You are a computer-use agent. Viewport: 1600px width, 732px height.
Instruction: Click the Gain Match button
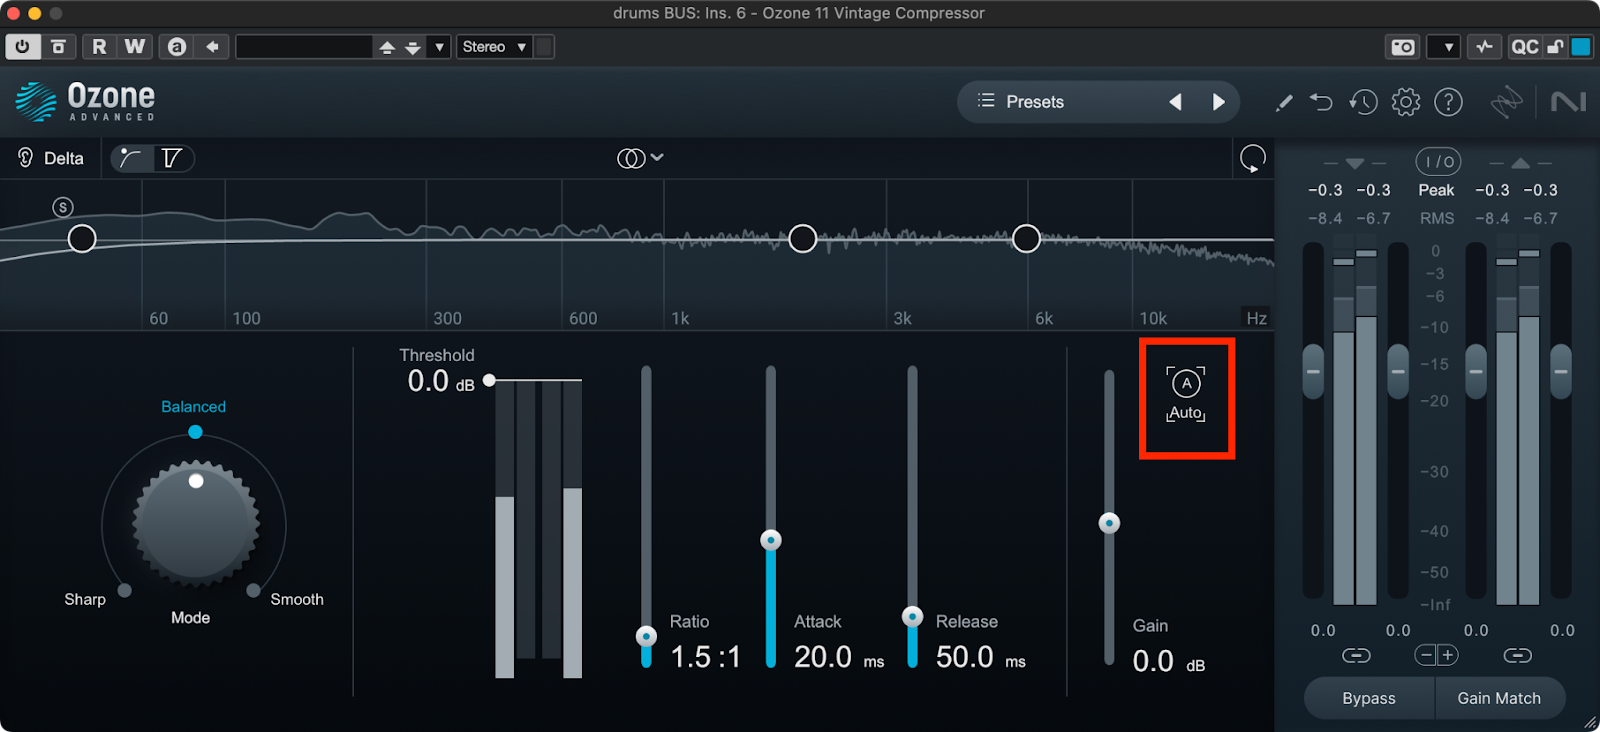click(x=1498, y=698)
